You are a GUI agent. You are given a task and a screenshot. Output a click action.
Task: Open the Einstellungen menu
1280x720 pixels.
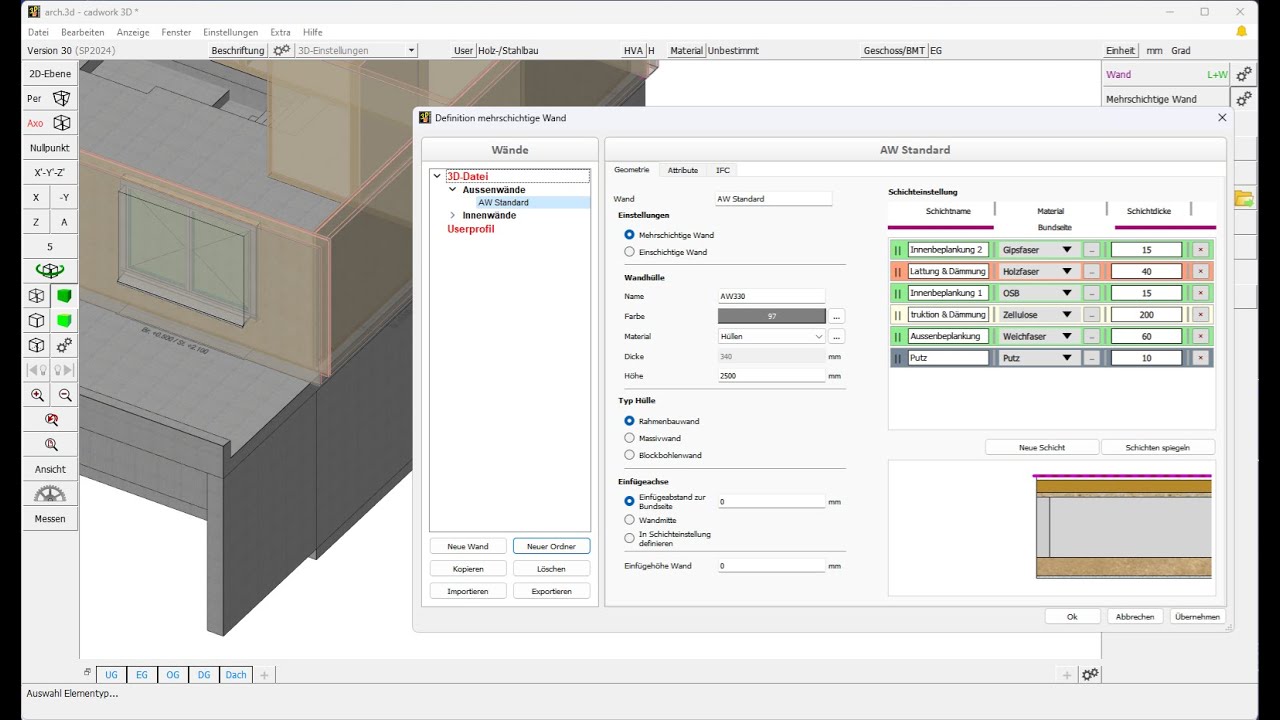[x=230, y=32]
